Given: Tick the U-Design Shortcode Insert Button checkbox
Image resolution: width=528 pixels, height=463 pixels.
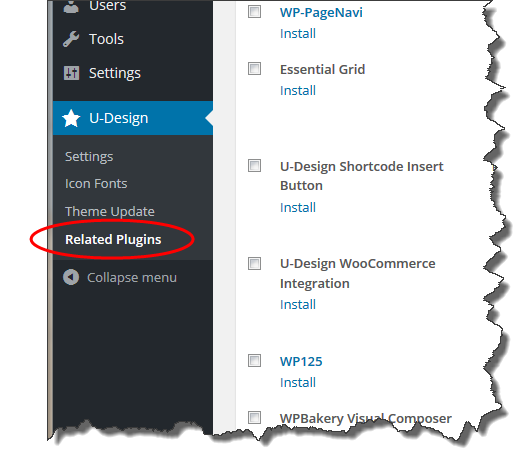Looking at the screenshot, I should pyautogui.click(x=254, y=166).
